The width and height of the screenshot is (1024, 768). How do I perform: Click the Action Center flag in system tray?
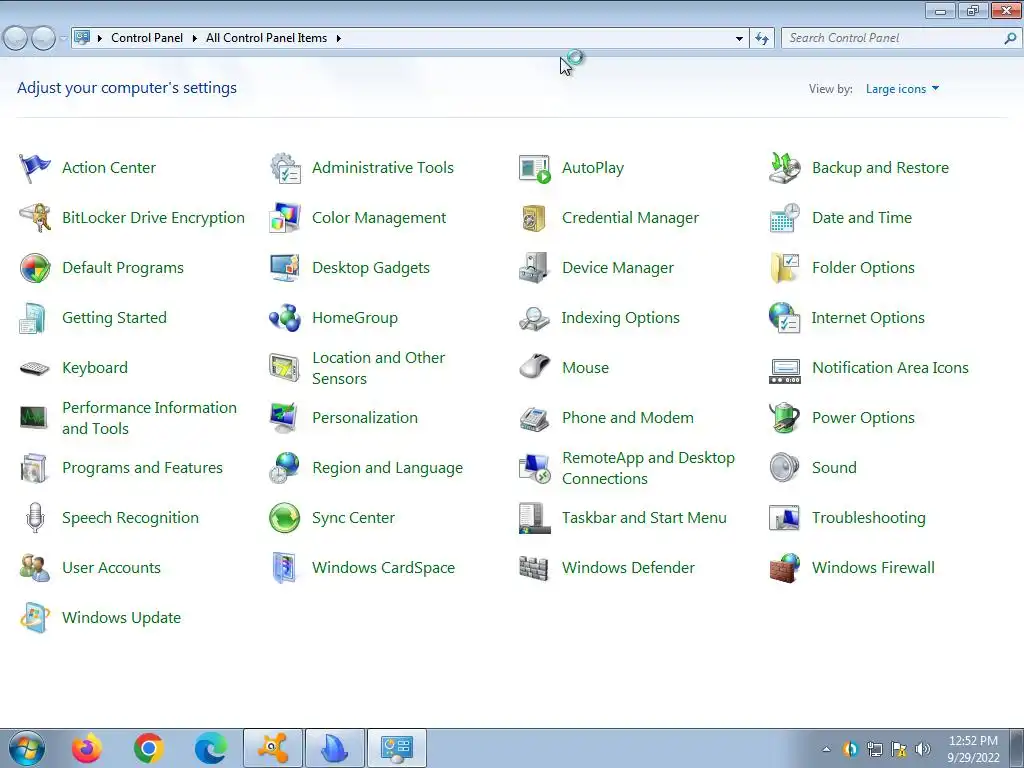click(x=899, y=749)
